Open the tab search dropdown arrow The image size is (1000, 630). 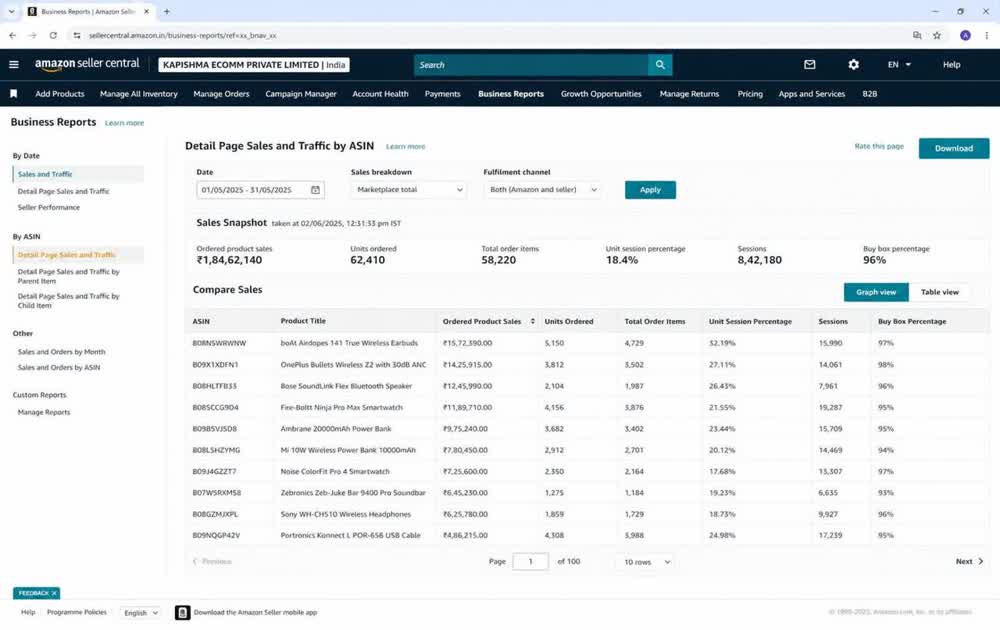click(11, 11)
